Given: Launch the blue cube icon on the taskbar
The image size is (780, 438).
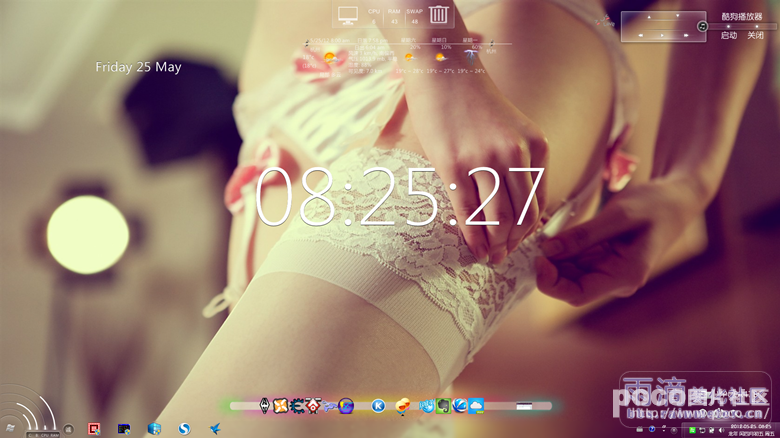Looking at the screenshot, I should (154, 429).
